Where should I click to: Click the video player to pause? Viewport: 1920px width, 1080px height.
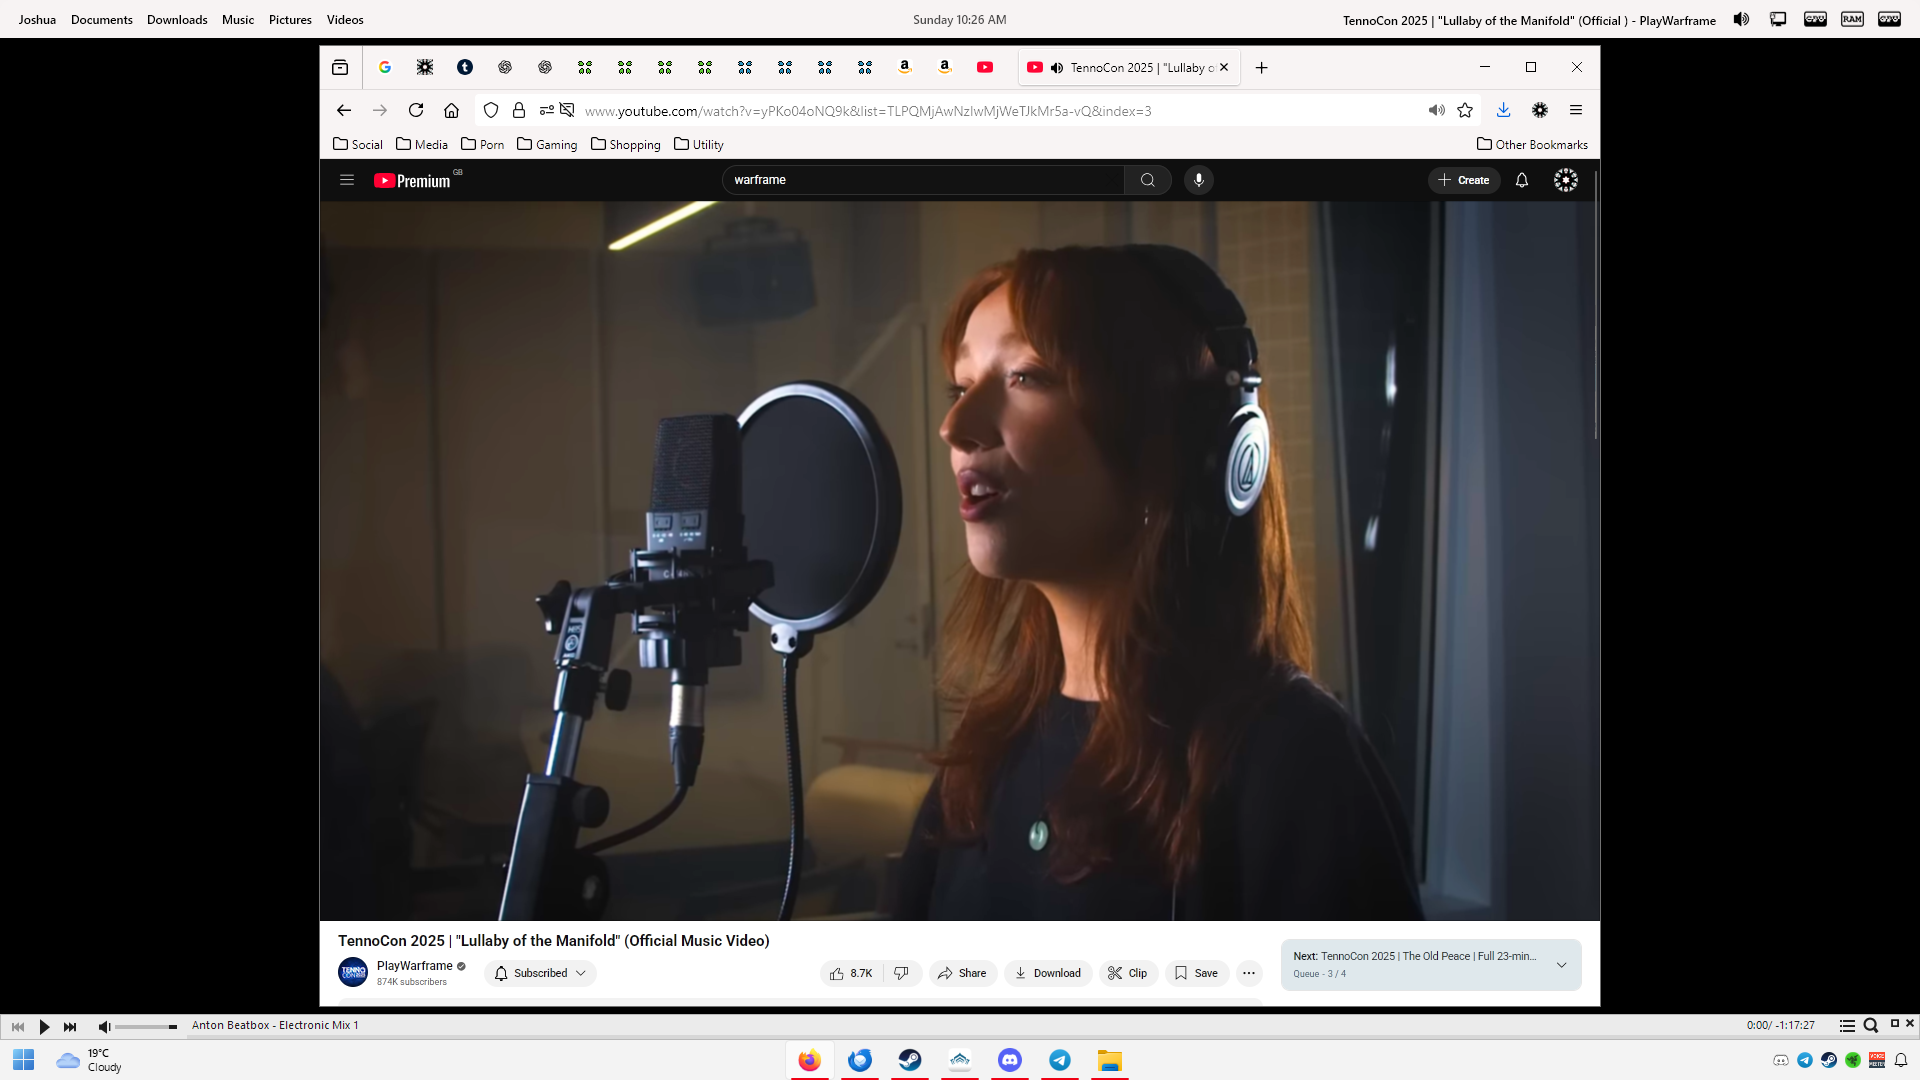[x=960, y=561]
